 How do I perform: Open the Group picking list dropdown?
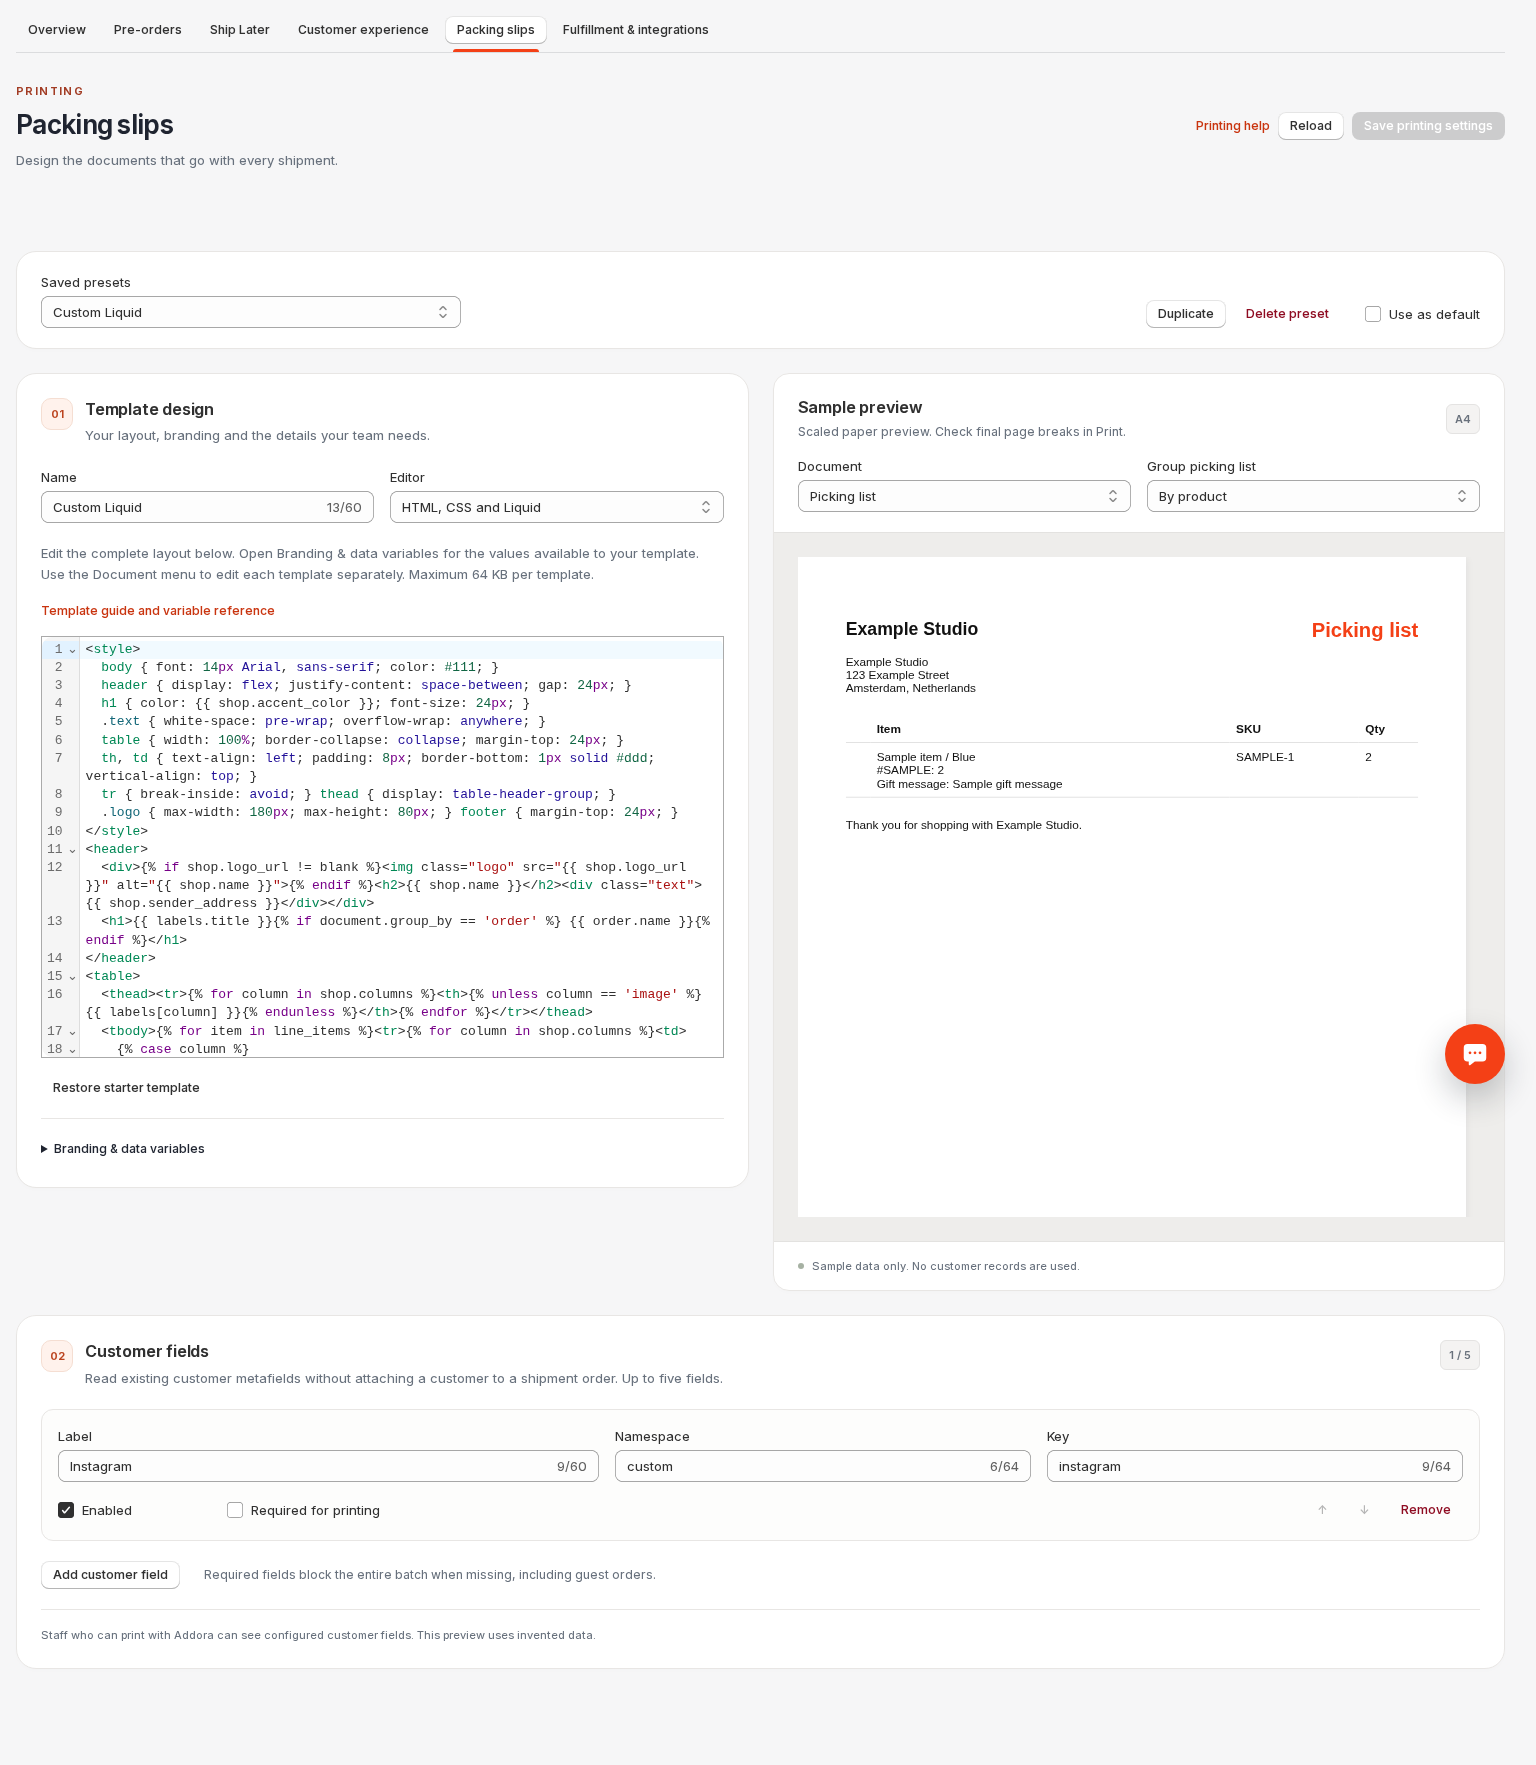(x=1313, y=496)
